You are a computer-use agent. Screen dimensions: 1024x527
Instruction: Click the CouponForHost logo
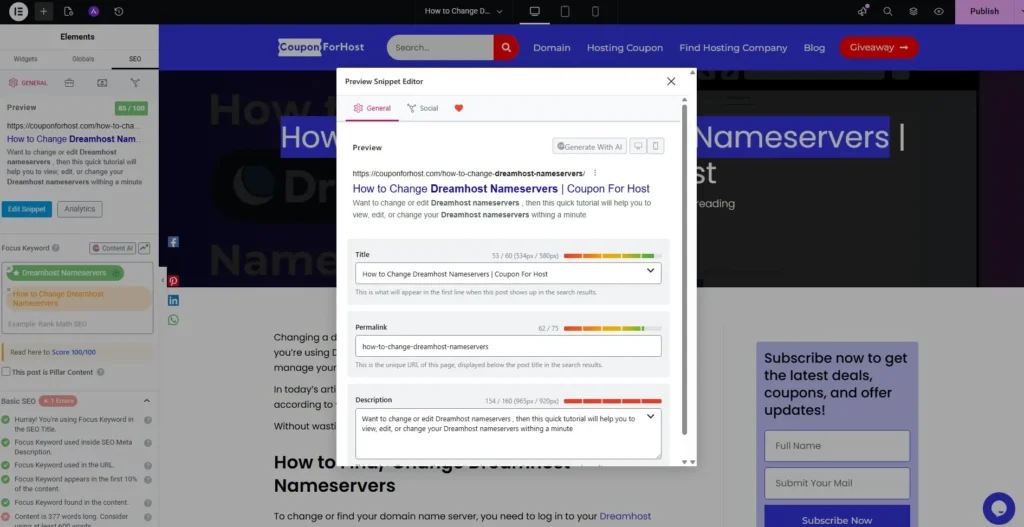[321, 47]
